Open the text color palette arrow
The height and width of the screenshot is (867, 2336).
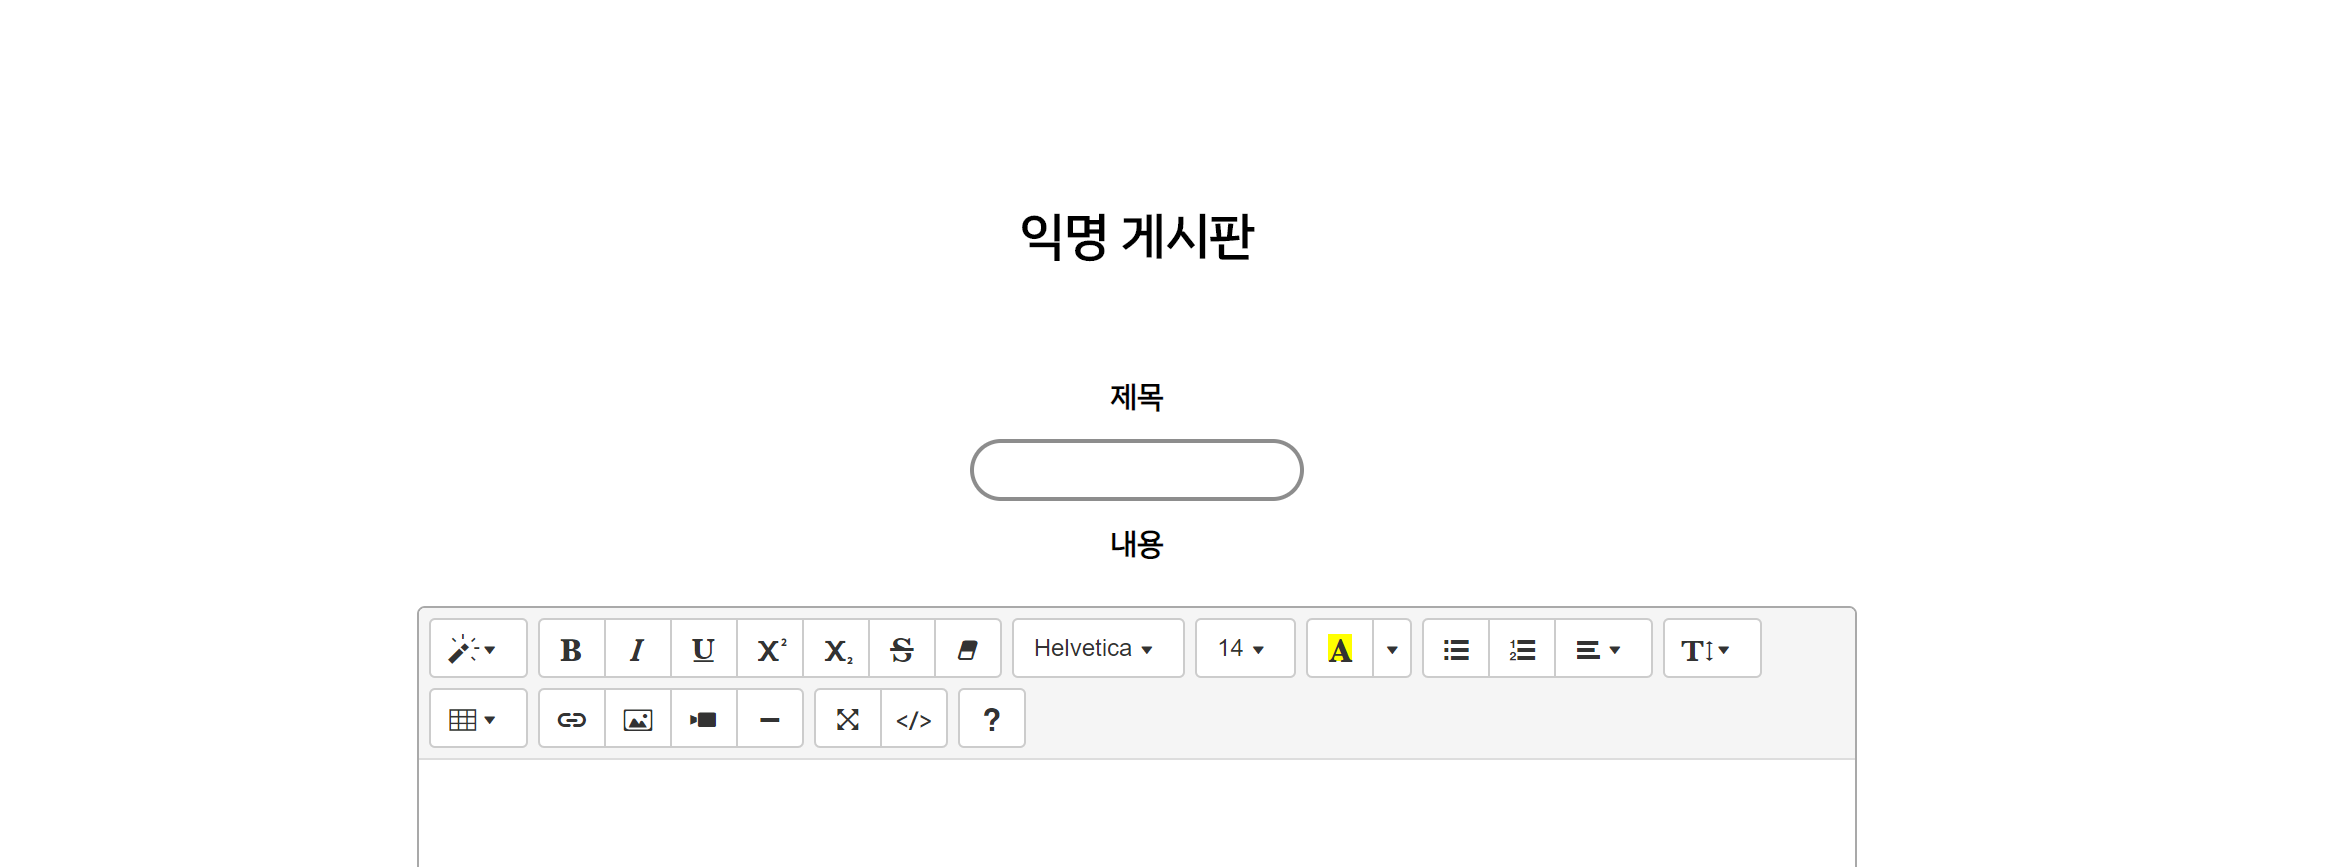pos(1392,649)
